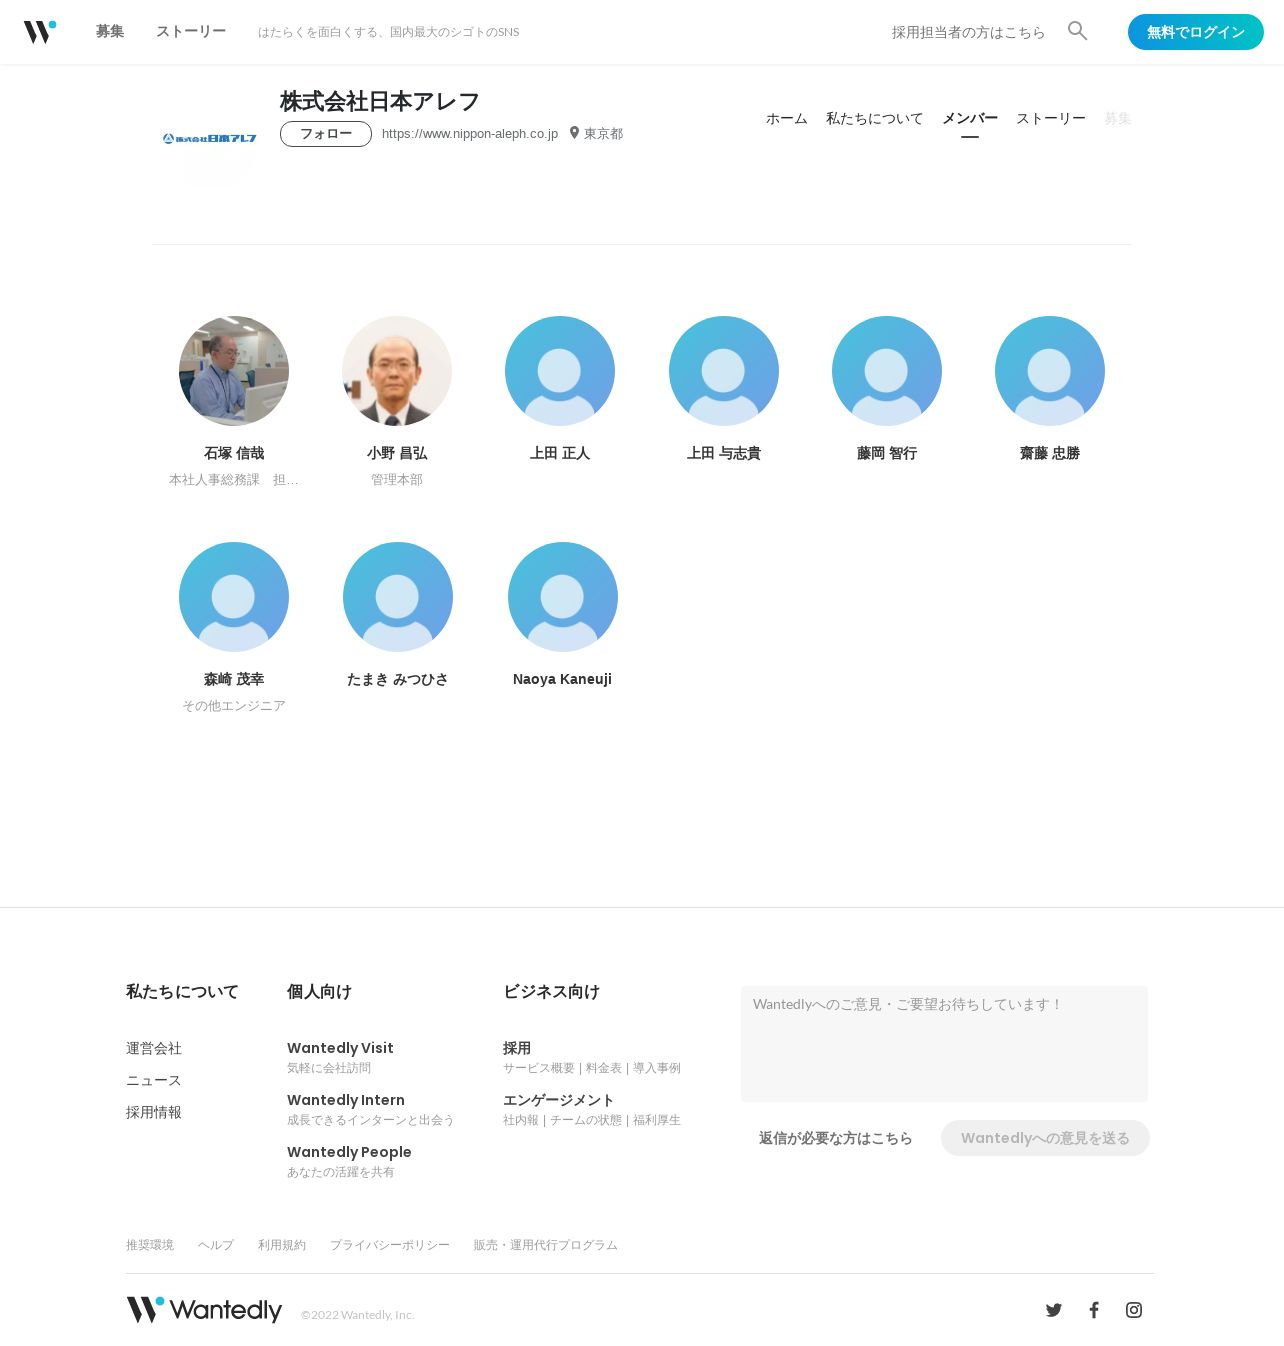Open 運営会社 footer link
This screenshot has width=1284, height=1346.
154,1048
